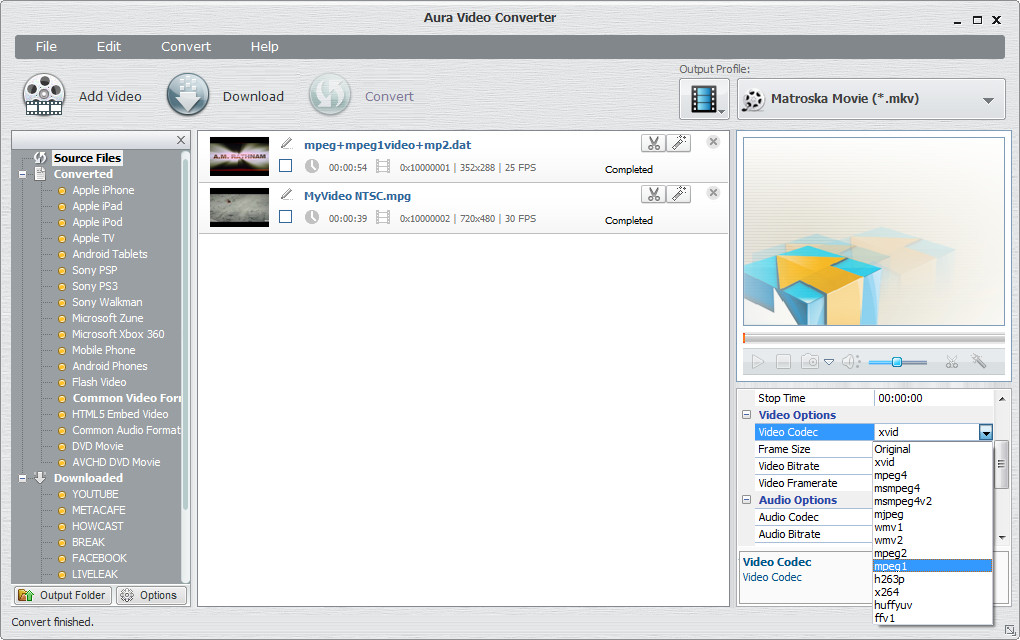The height and width of the screenshot is (640, 1020).
Task: Collapse the Audio Options section
Action: (x=746, y=500)
